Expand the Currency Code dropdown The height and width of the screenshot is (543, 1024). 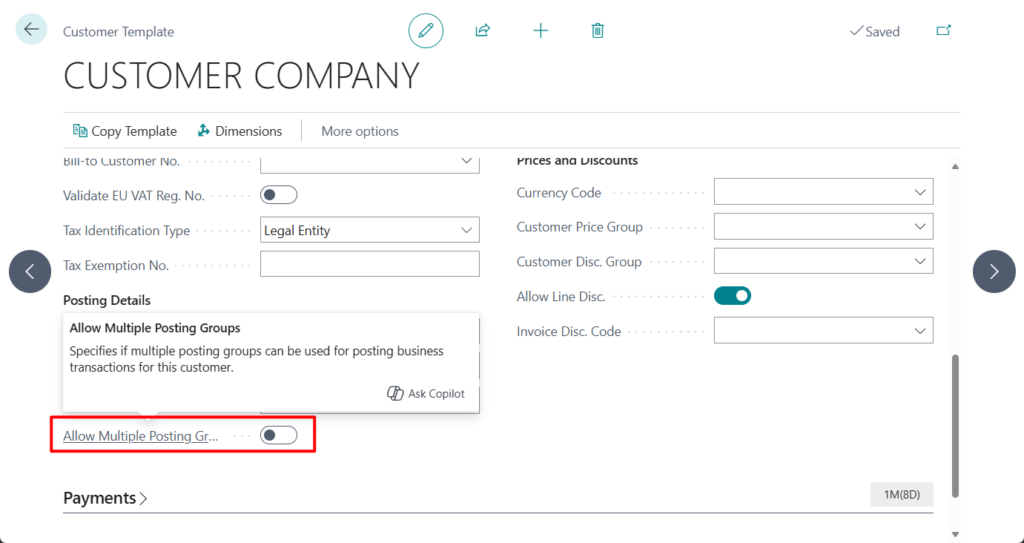822,193
